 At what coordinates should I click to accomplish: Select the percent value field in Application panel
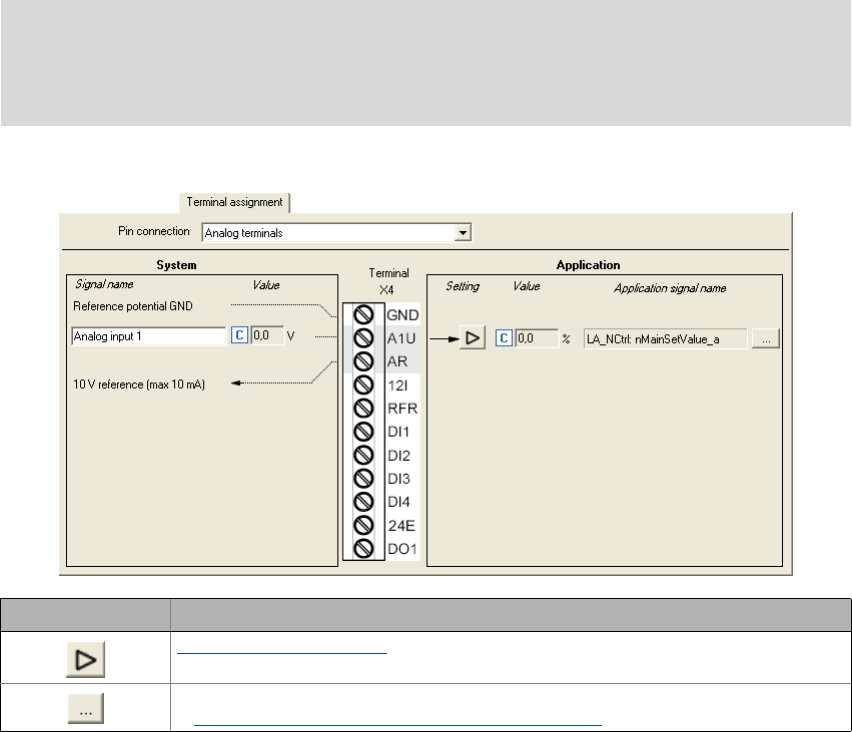534,338
